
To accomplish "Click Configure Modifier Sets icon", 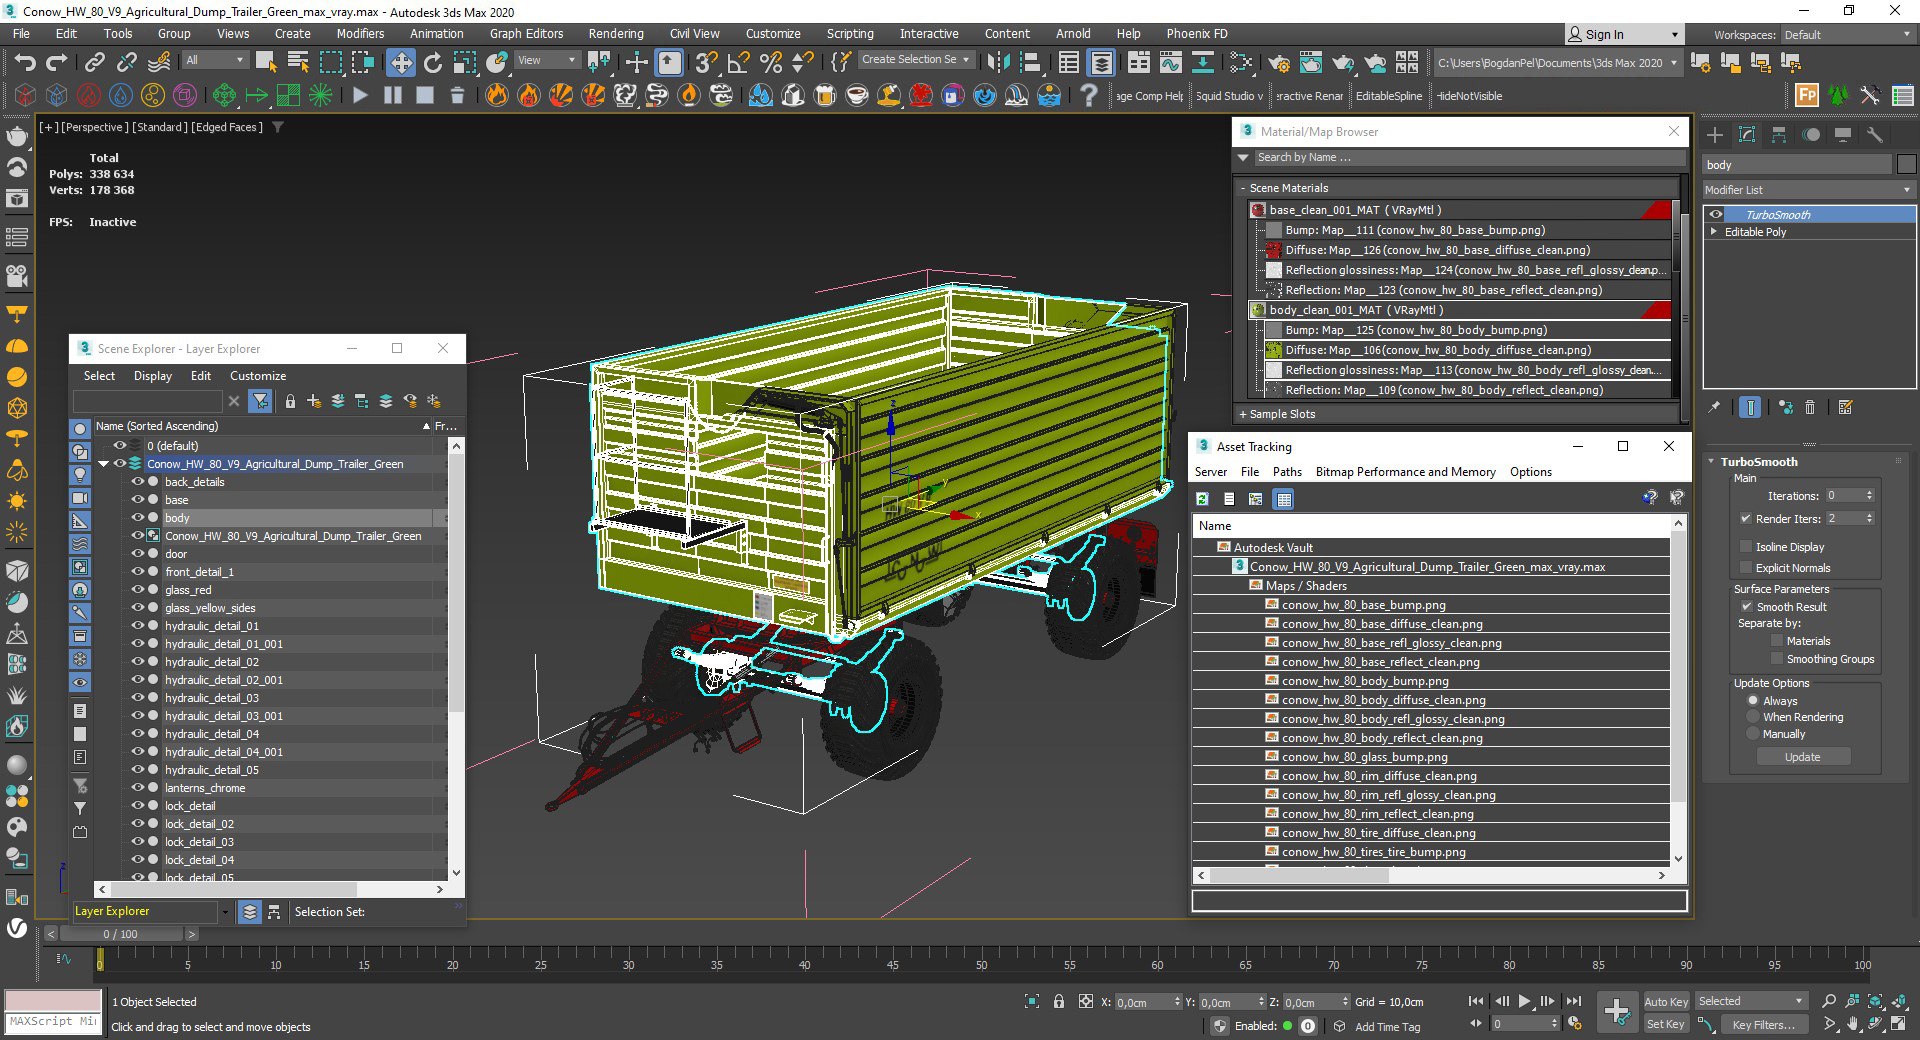I will pos(1846,407).
